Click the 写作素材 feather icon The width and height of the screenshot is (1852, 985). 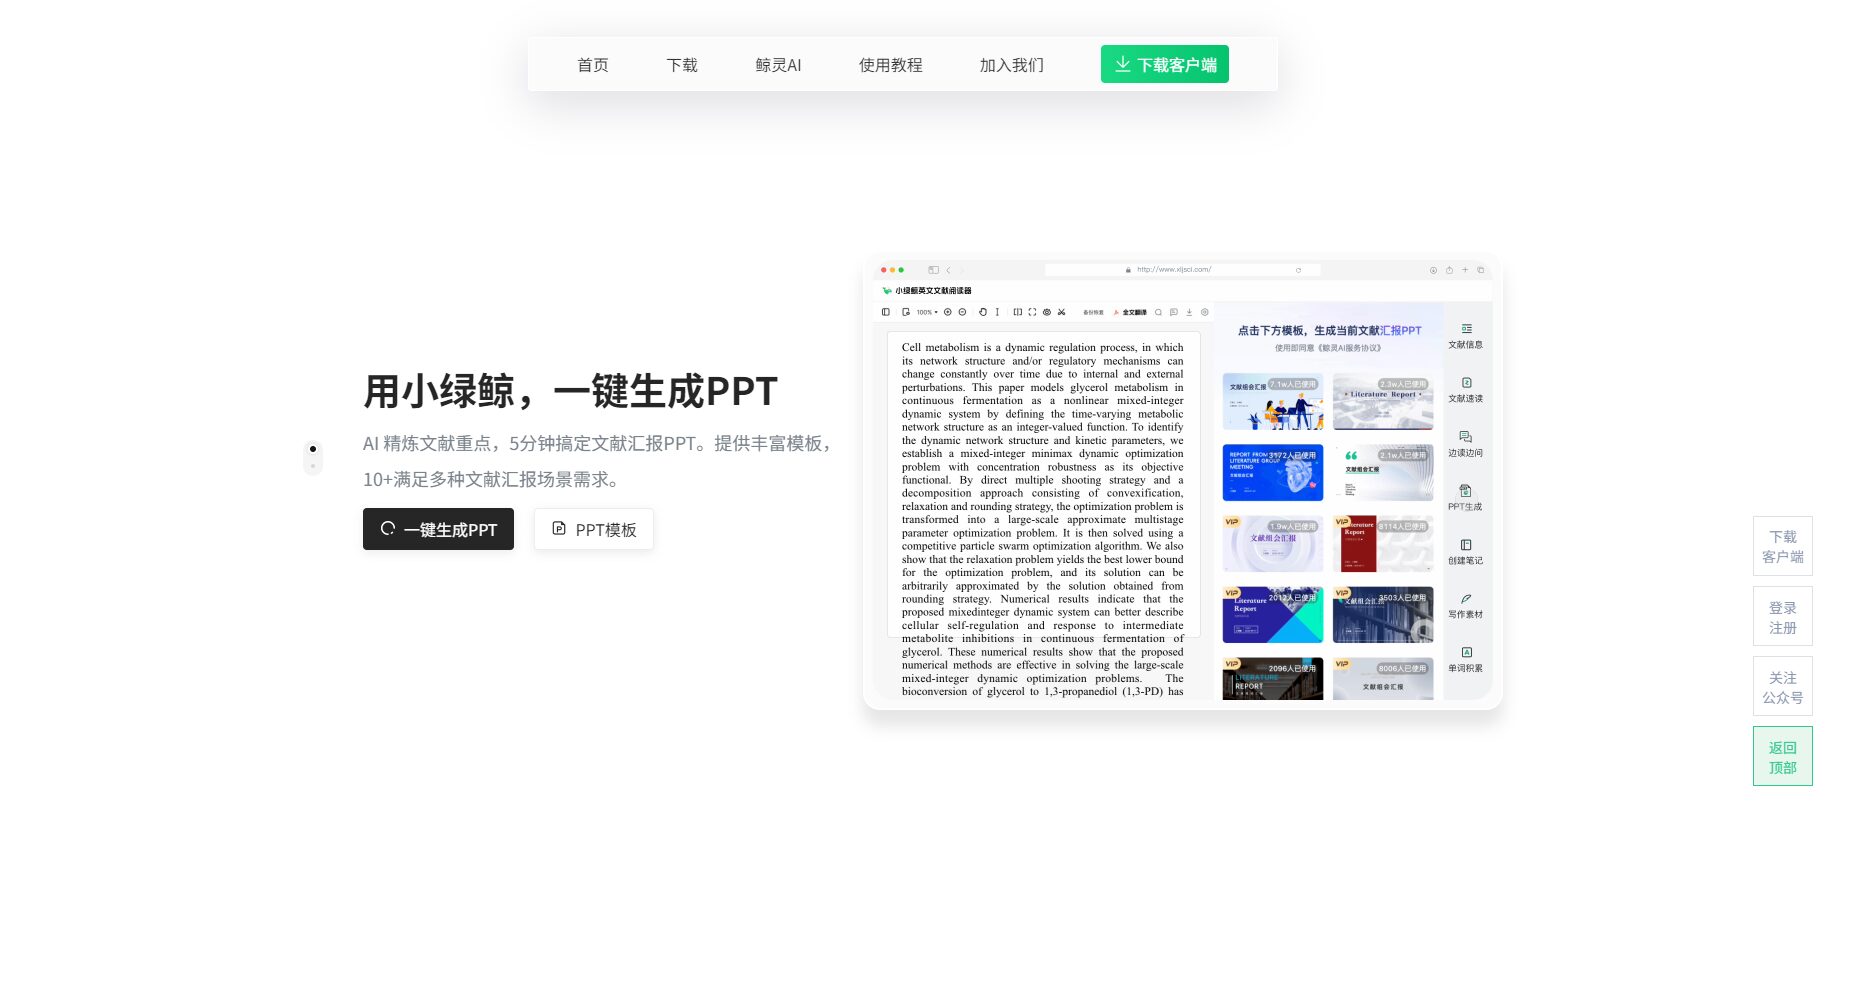tap(1465, 605)
